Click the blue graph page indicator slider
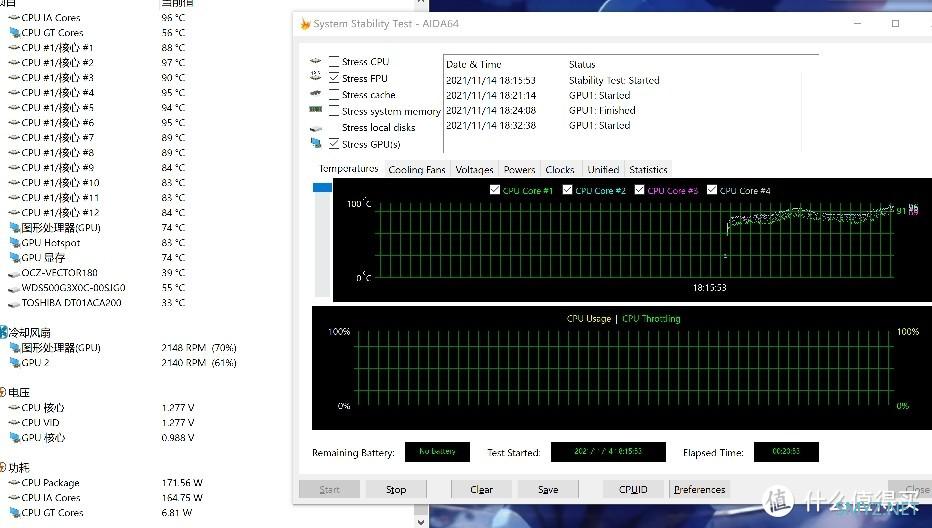Viewport: 932px width, 528px height. click(x=322, y=187)
